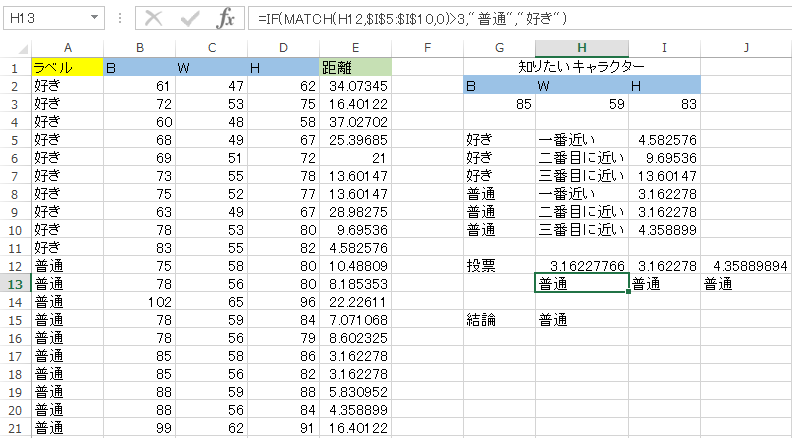Viewport: 792px width, 438px height.
Task: Click 普通 label in row 12 column A
Action: 68,266
